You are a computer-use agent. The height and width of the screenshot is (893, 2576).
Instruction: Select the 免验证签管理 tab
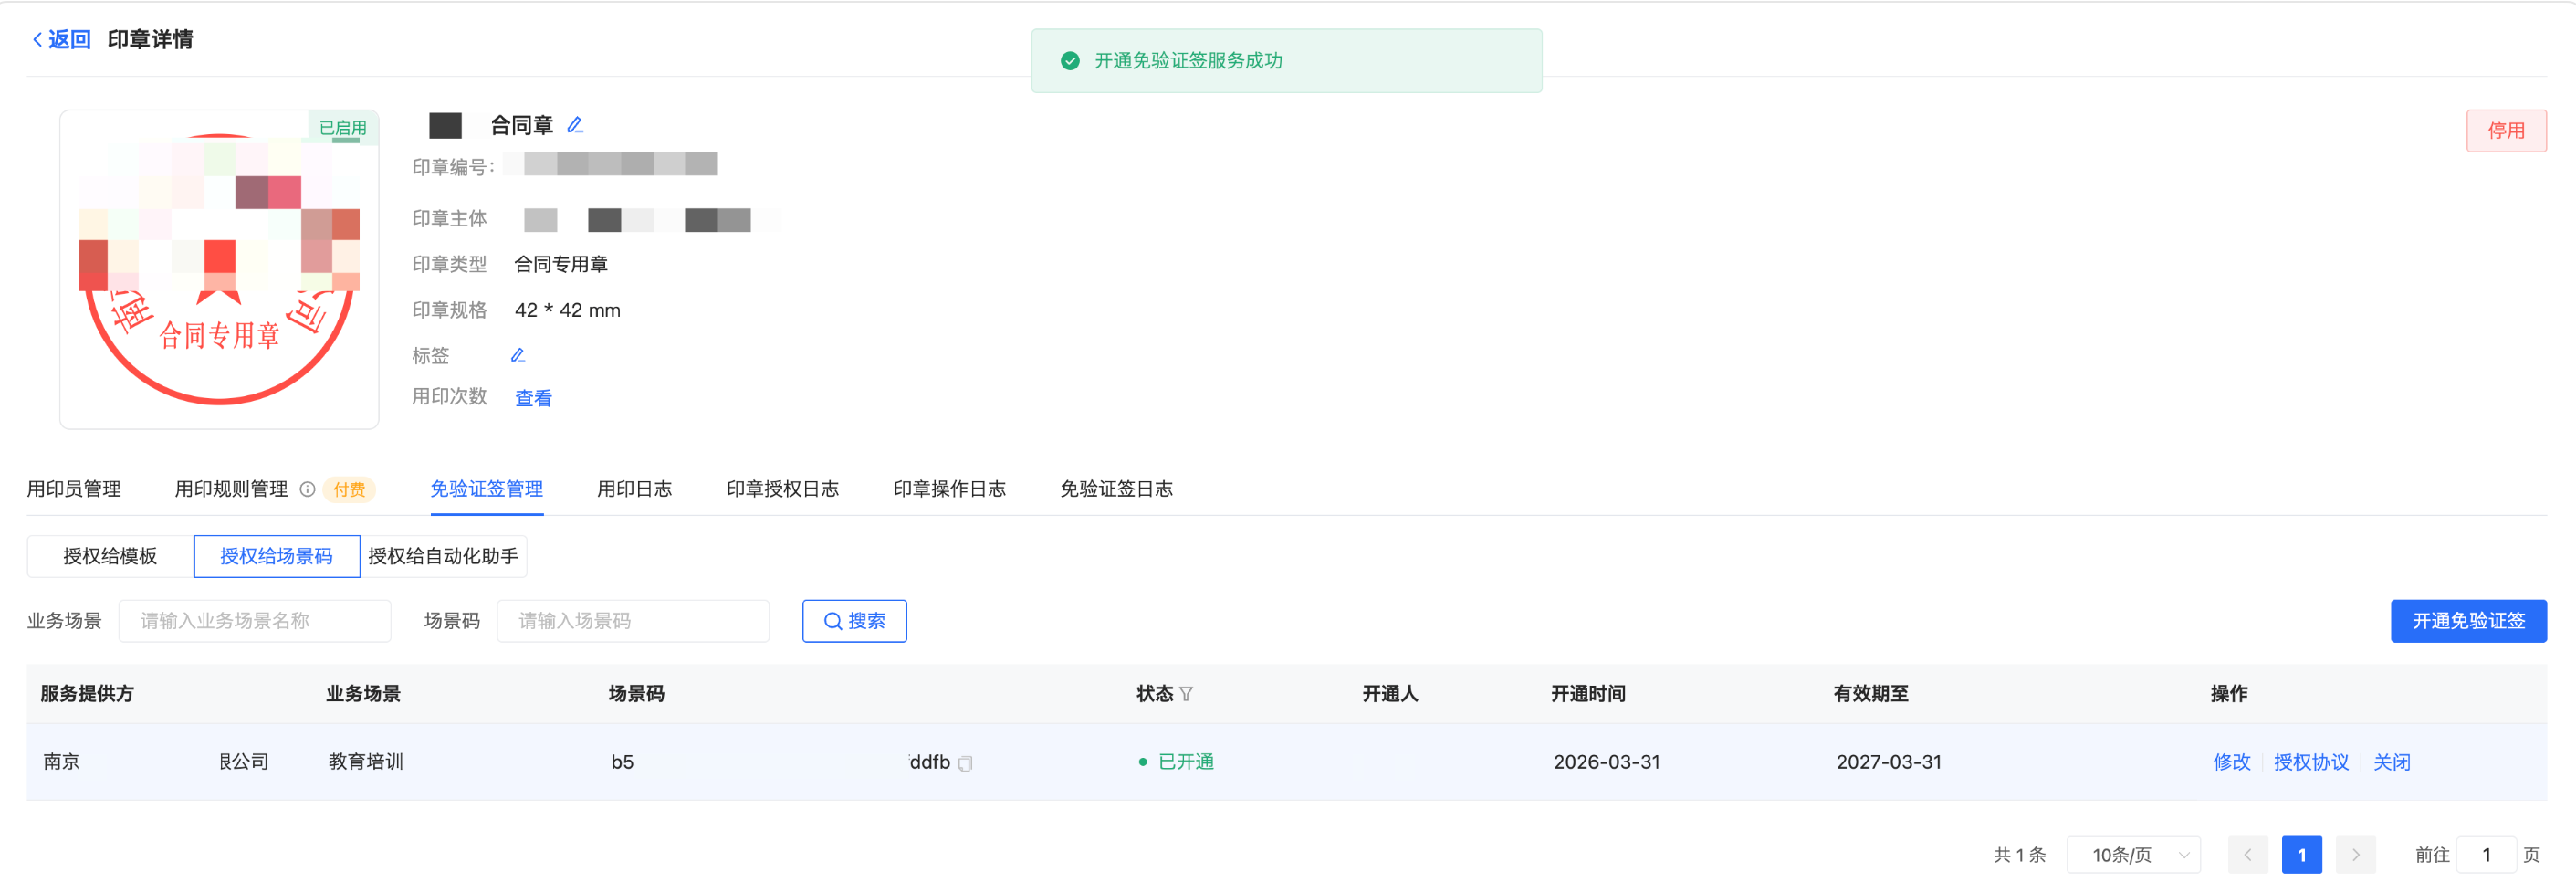(487, 489)
